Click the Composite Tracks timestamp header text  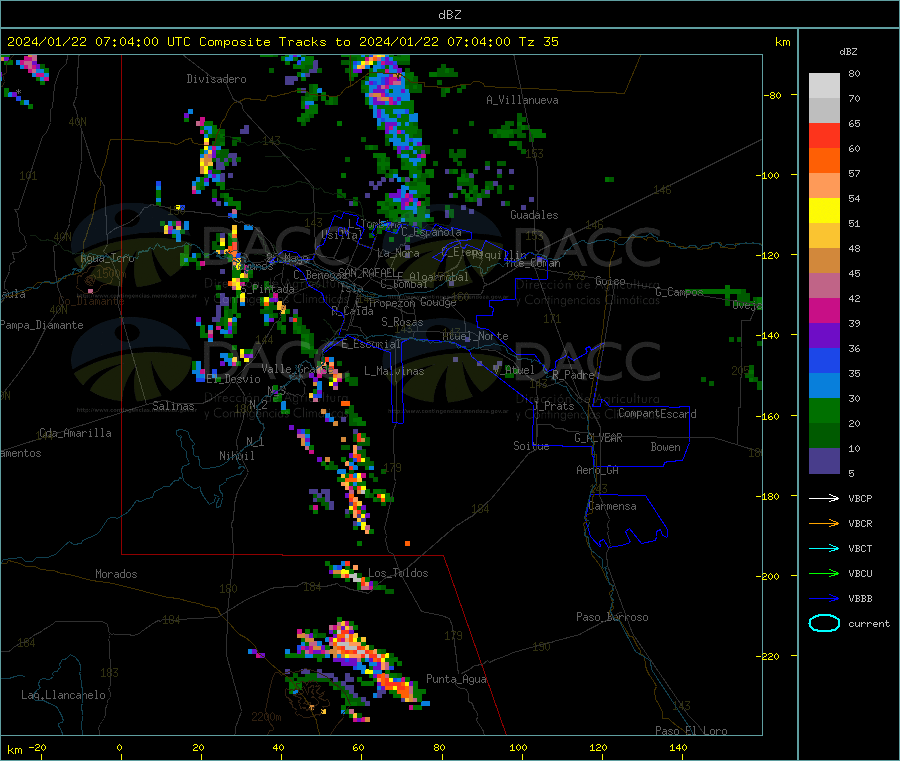282,42
